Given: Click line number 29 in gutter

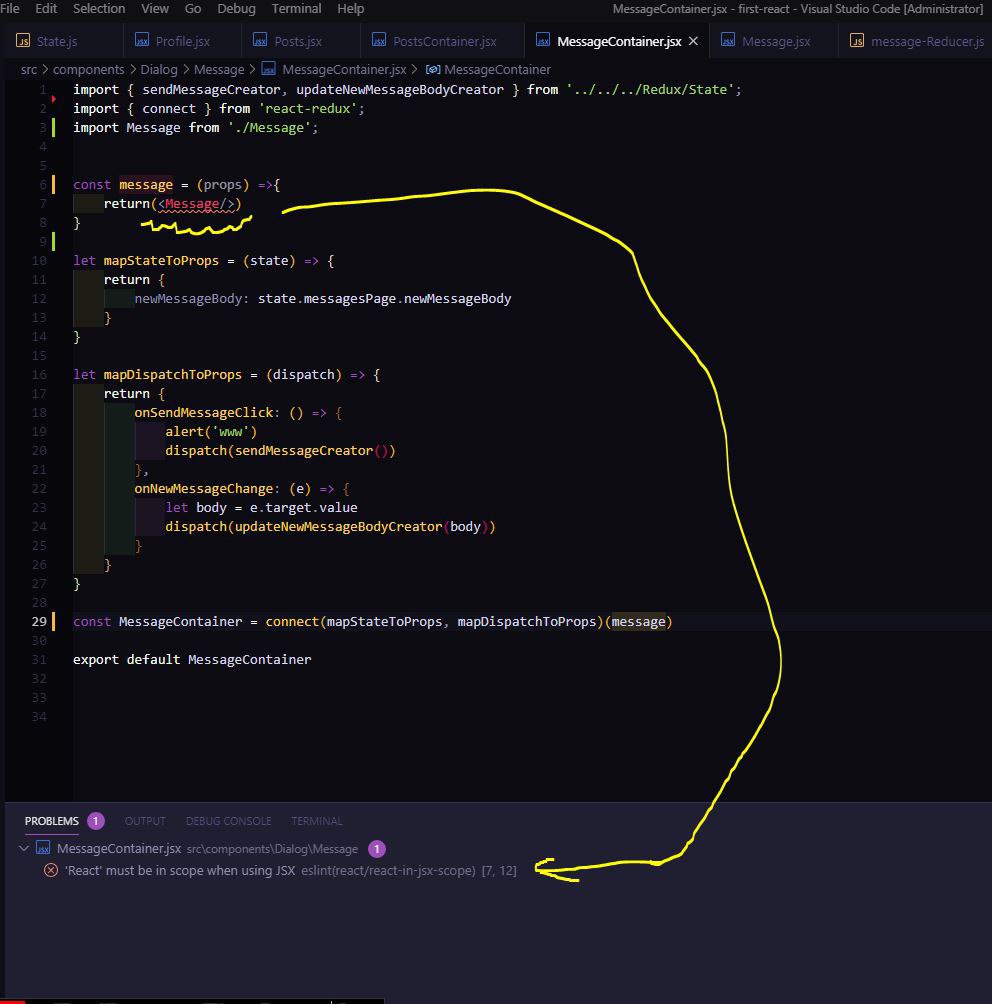Looking at the screenshot, I should click(39, 622).
